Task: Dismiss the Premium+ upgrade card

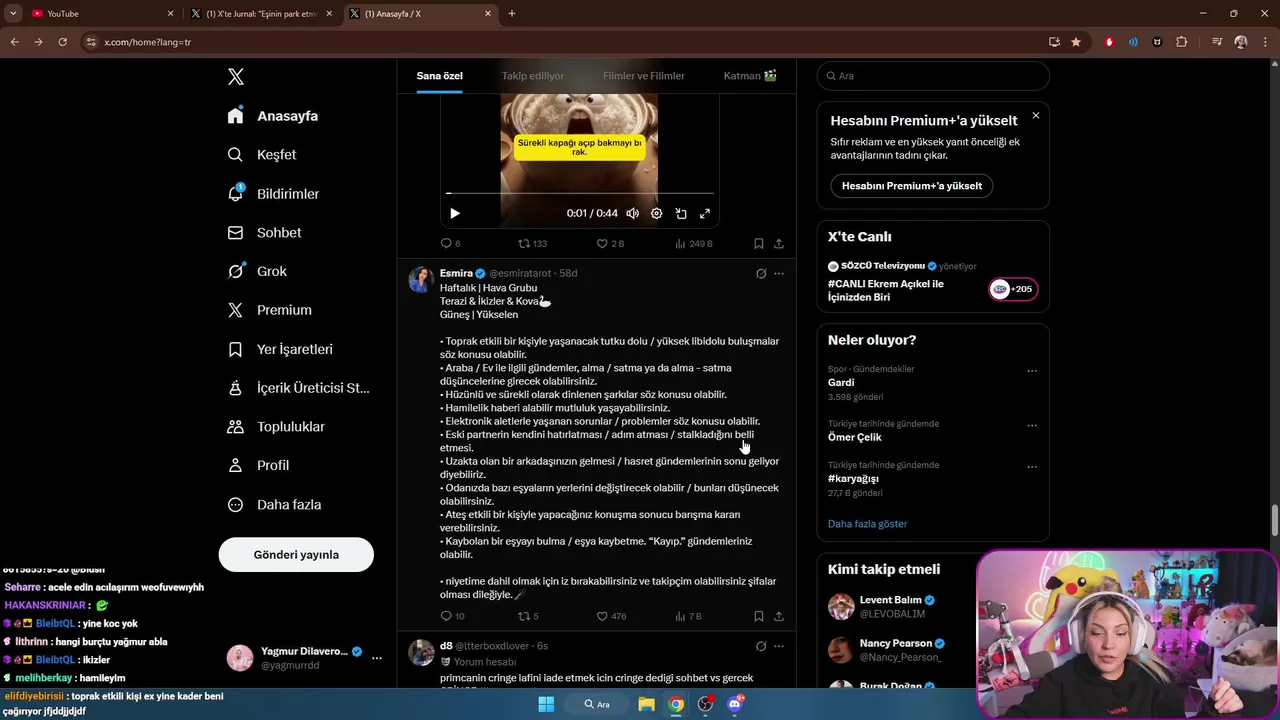Action: tap(1035, 116)
